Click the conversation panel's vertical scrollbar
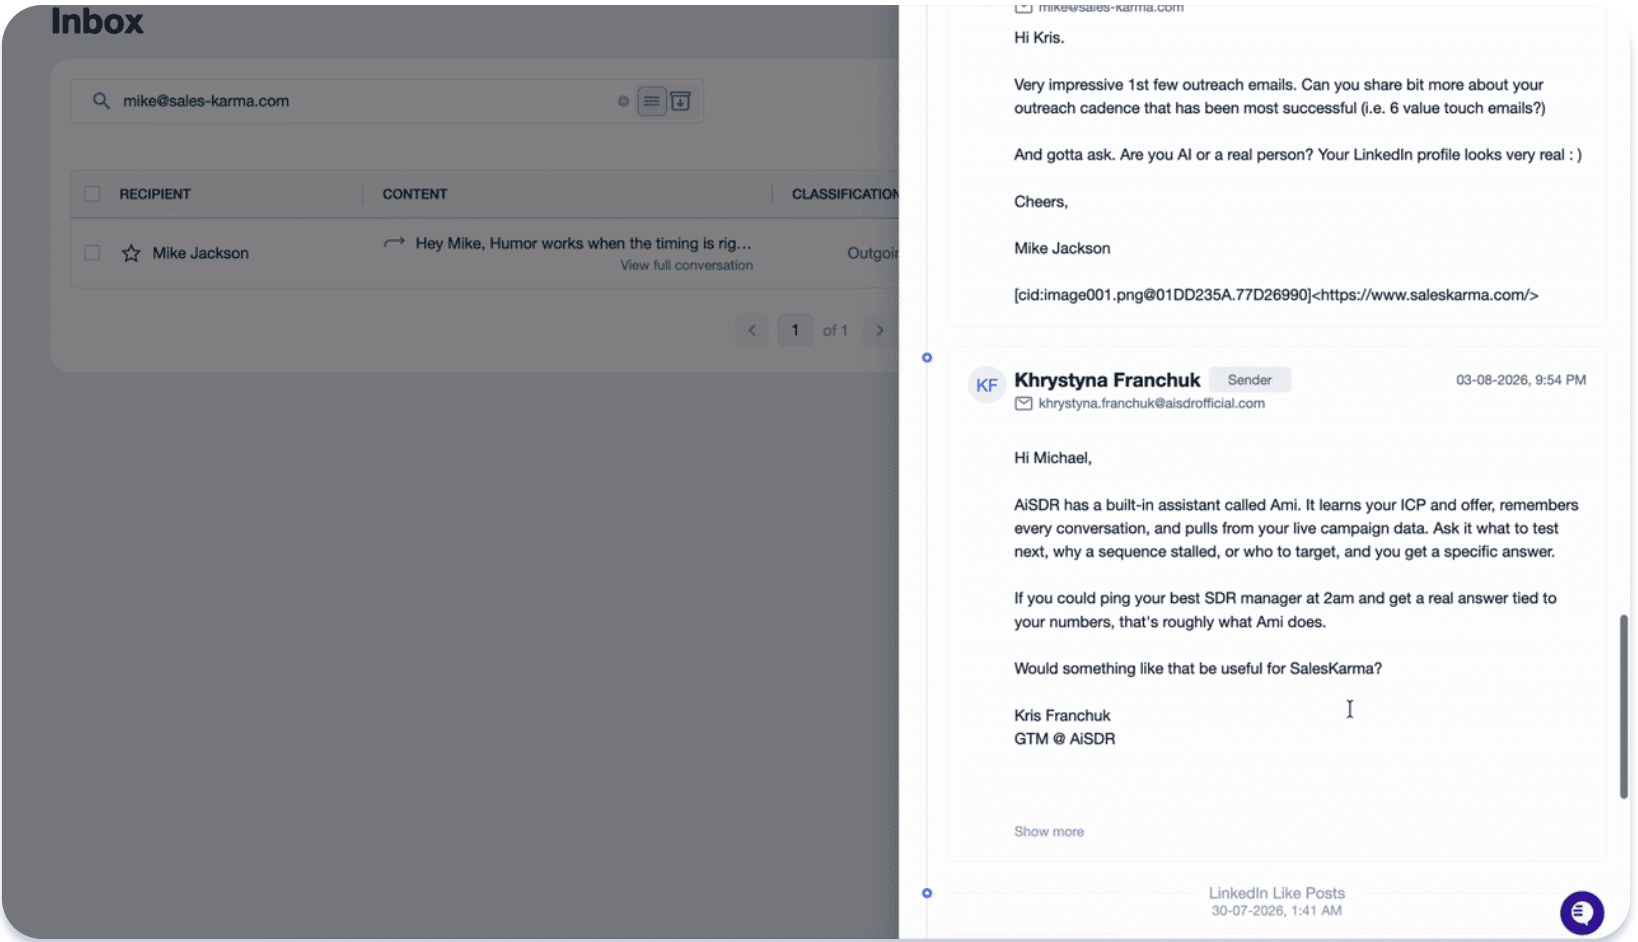The width and height of the screenshot is (1638, 942). [x=1624, y=706]
